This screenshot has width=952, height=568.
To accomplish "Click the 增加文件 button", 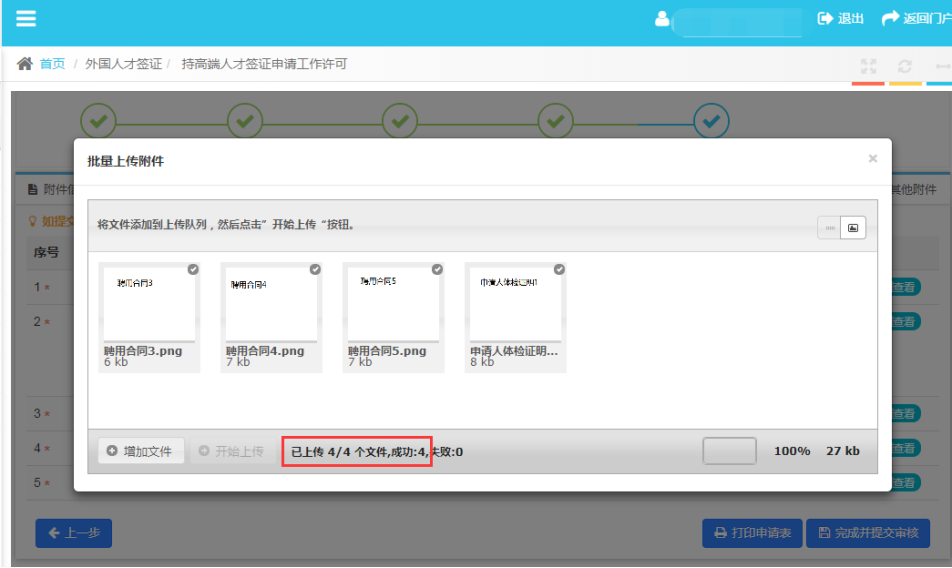I will click(141, 451).
